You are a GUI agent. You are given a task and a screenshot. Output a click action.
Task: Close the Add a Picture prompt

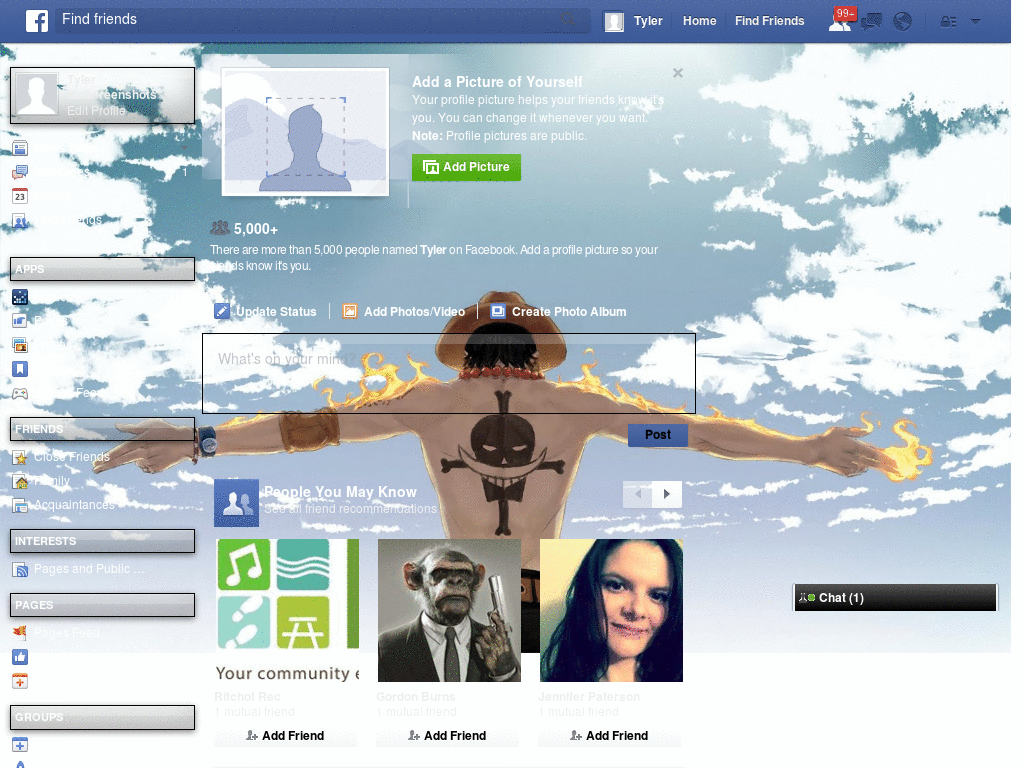click(x=678, y=73)
